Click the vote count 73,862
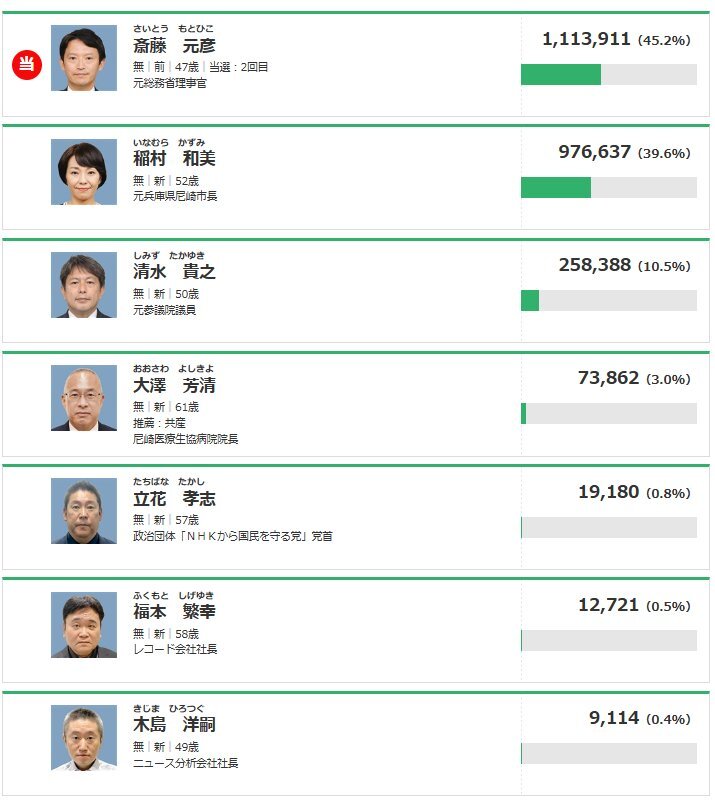 608,378
